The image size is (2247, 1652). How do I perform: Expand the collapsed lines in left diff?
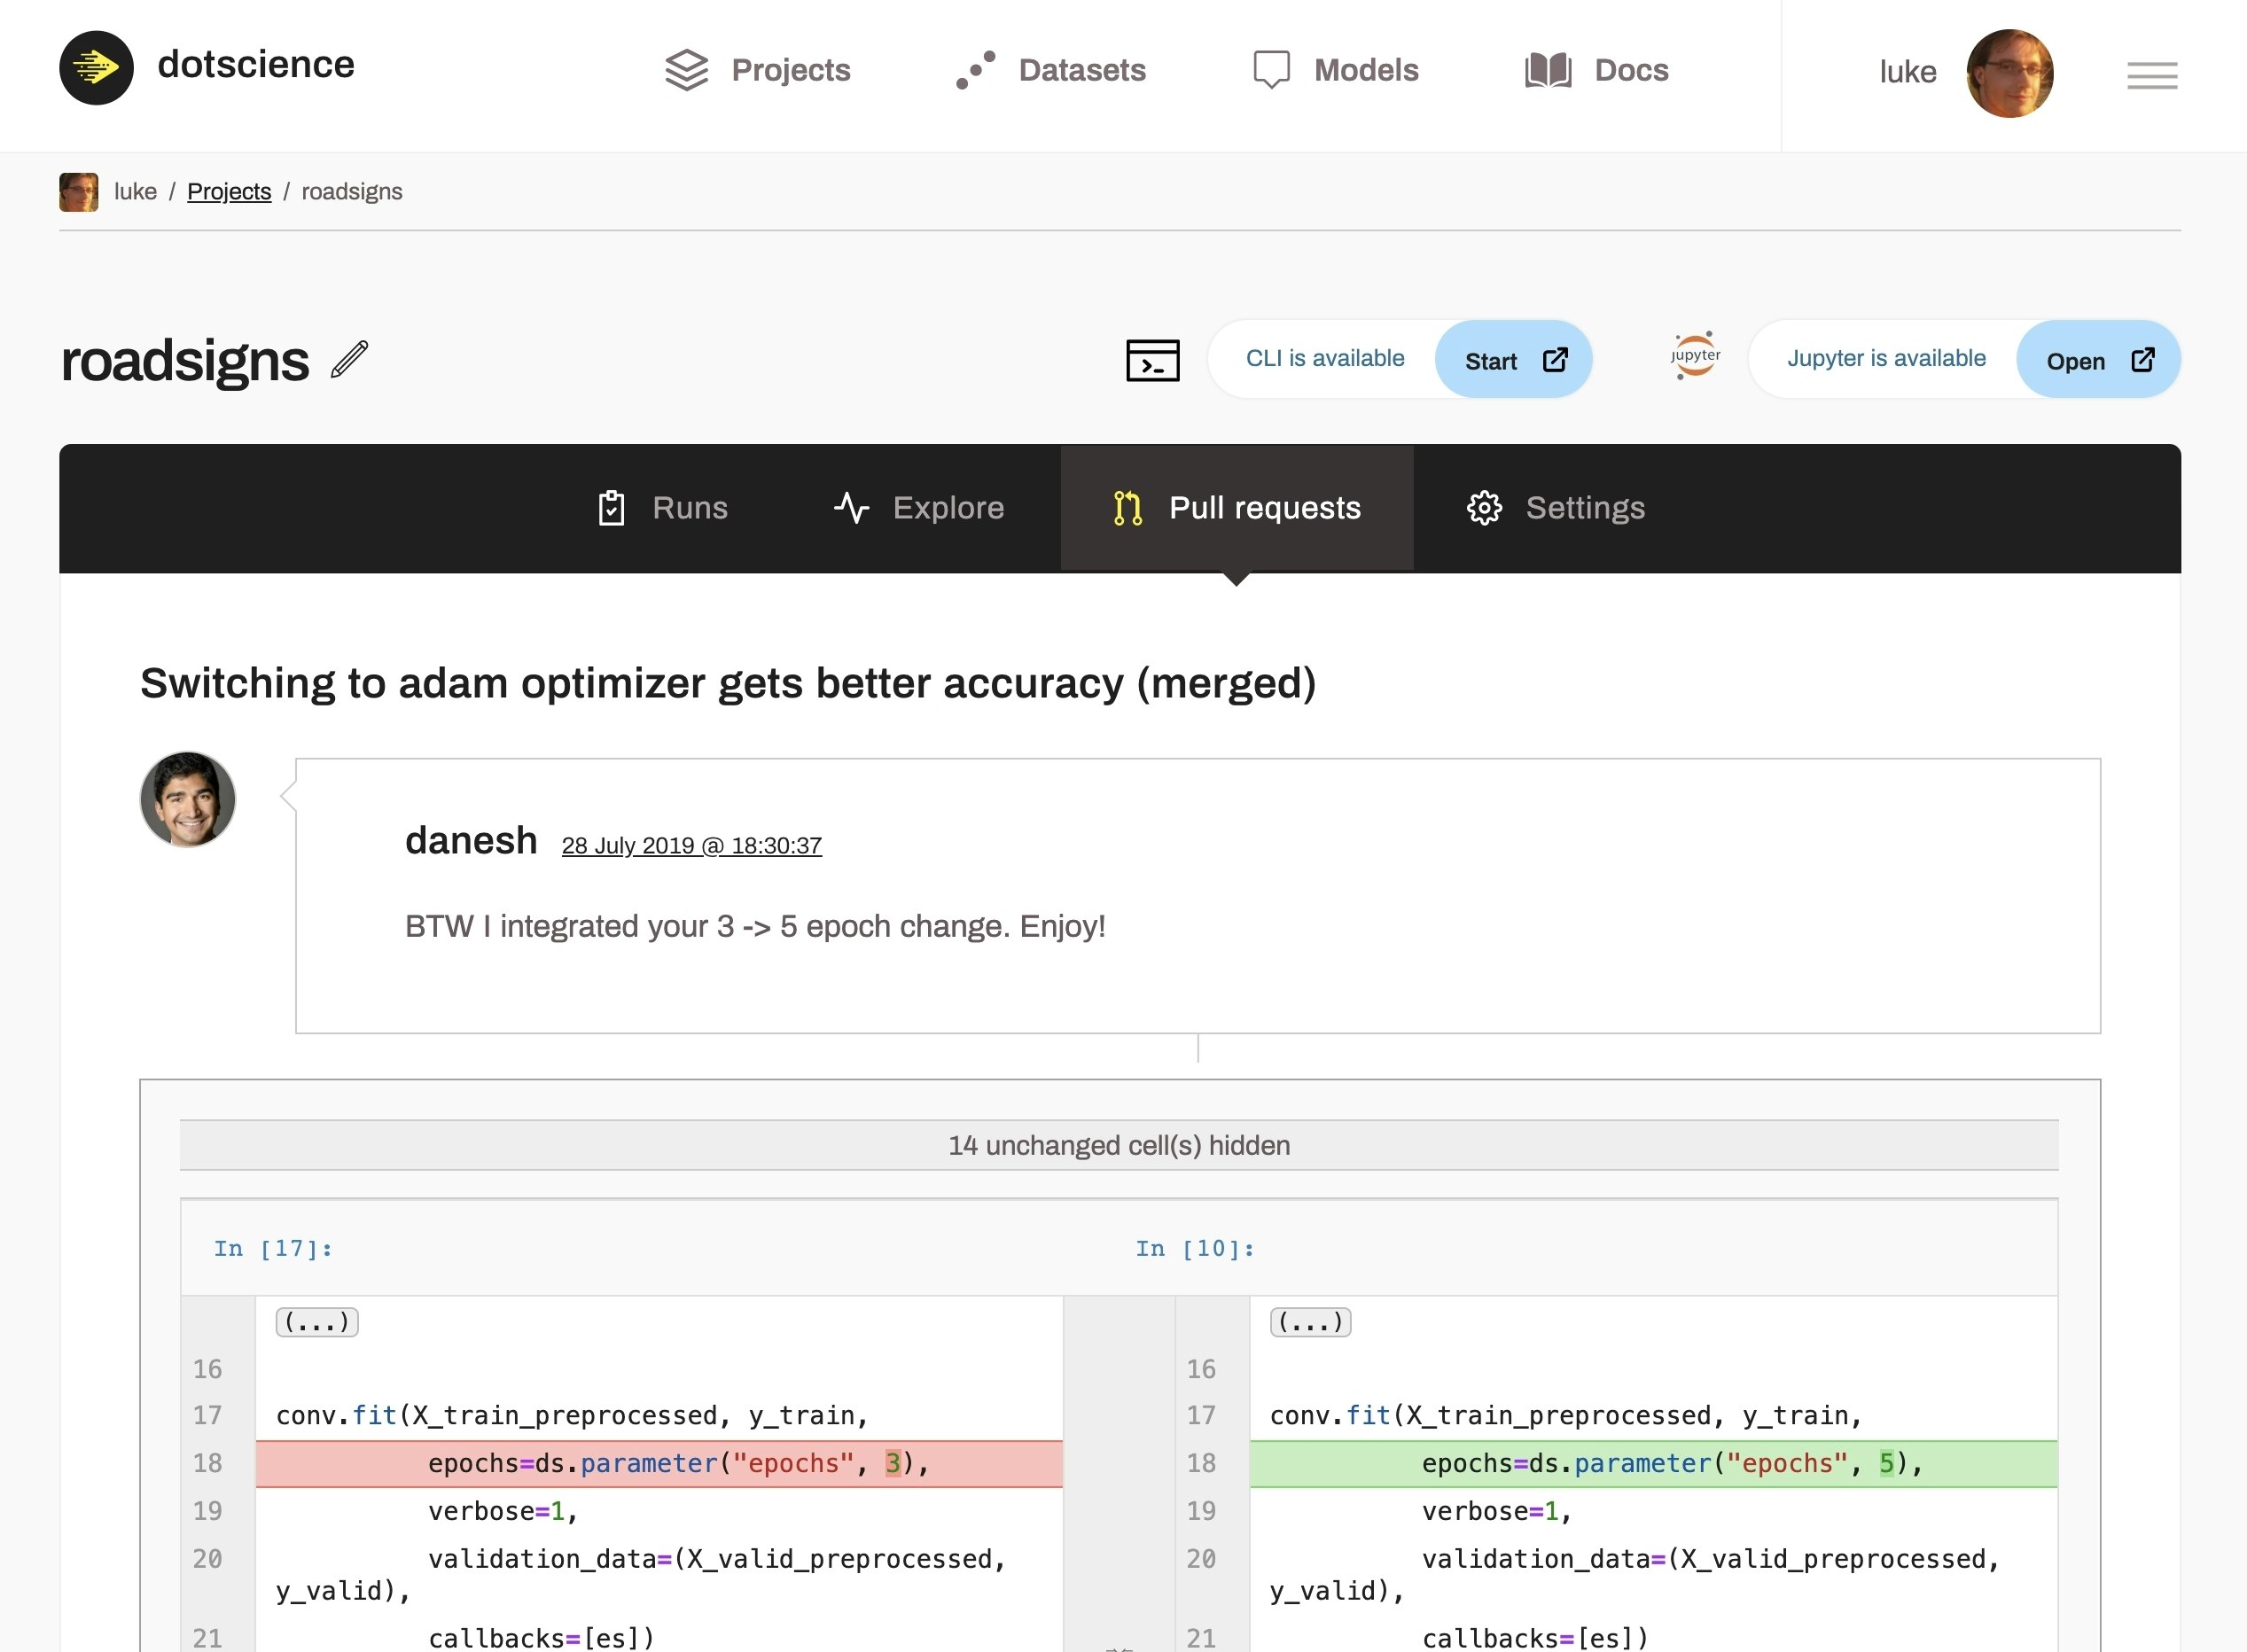point(317,1322)
